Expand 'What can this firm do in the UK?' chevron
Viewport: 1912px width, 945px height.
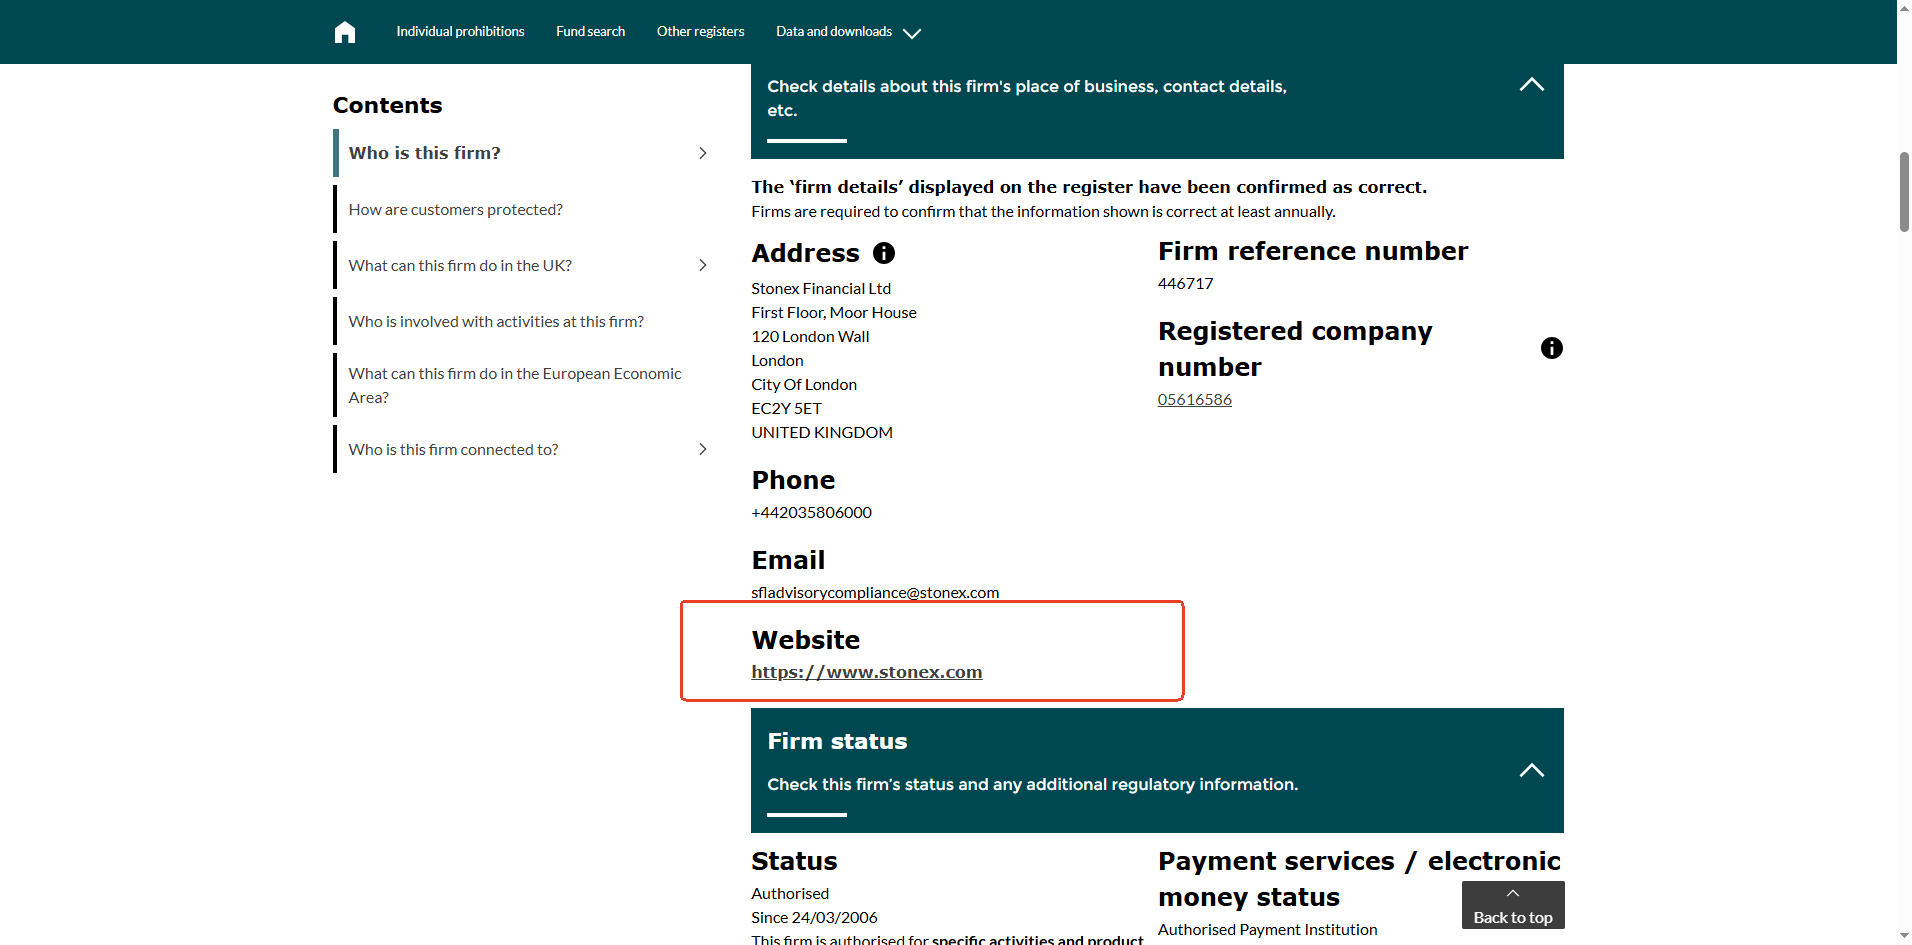click(x=703, y=265)
